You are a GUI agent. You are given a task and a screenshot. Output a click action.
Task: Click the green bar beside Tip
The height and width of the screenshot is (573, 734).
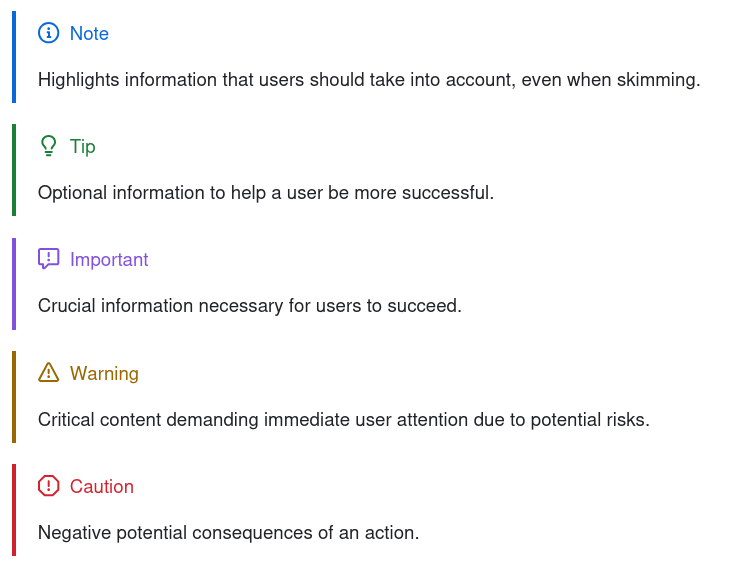(x=14, y=170)
